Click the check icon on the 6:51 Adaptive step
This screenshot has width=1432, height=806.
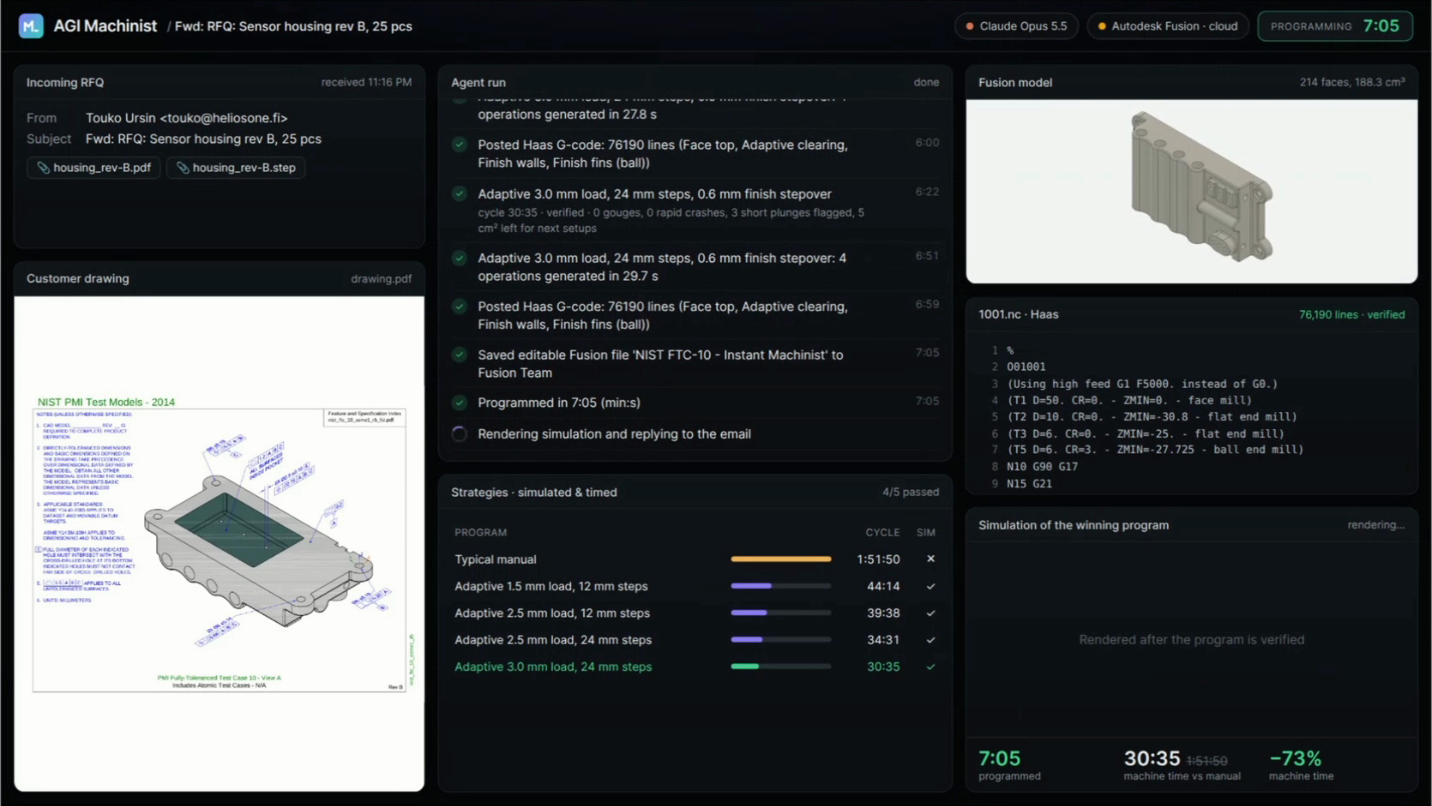click(x=459, y=258)
